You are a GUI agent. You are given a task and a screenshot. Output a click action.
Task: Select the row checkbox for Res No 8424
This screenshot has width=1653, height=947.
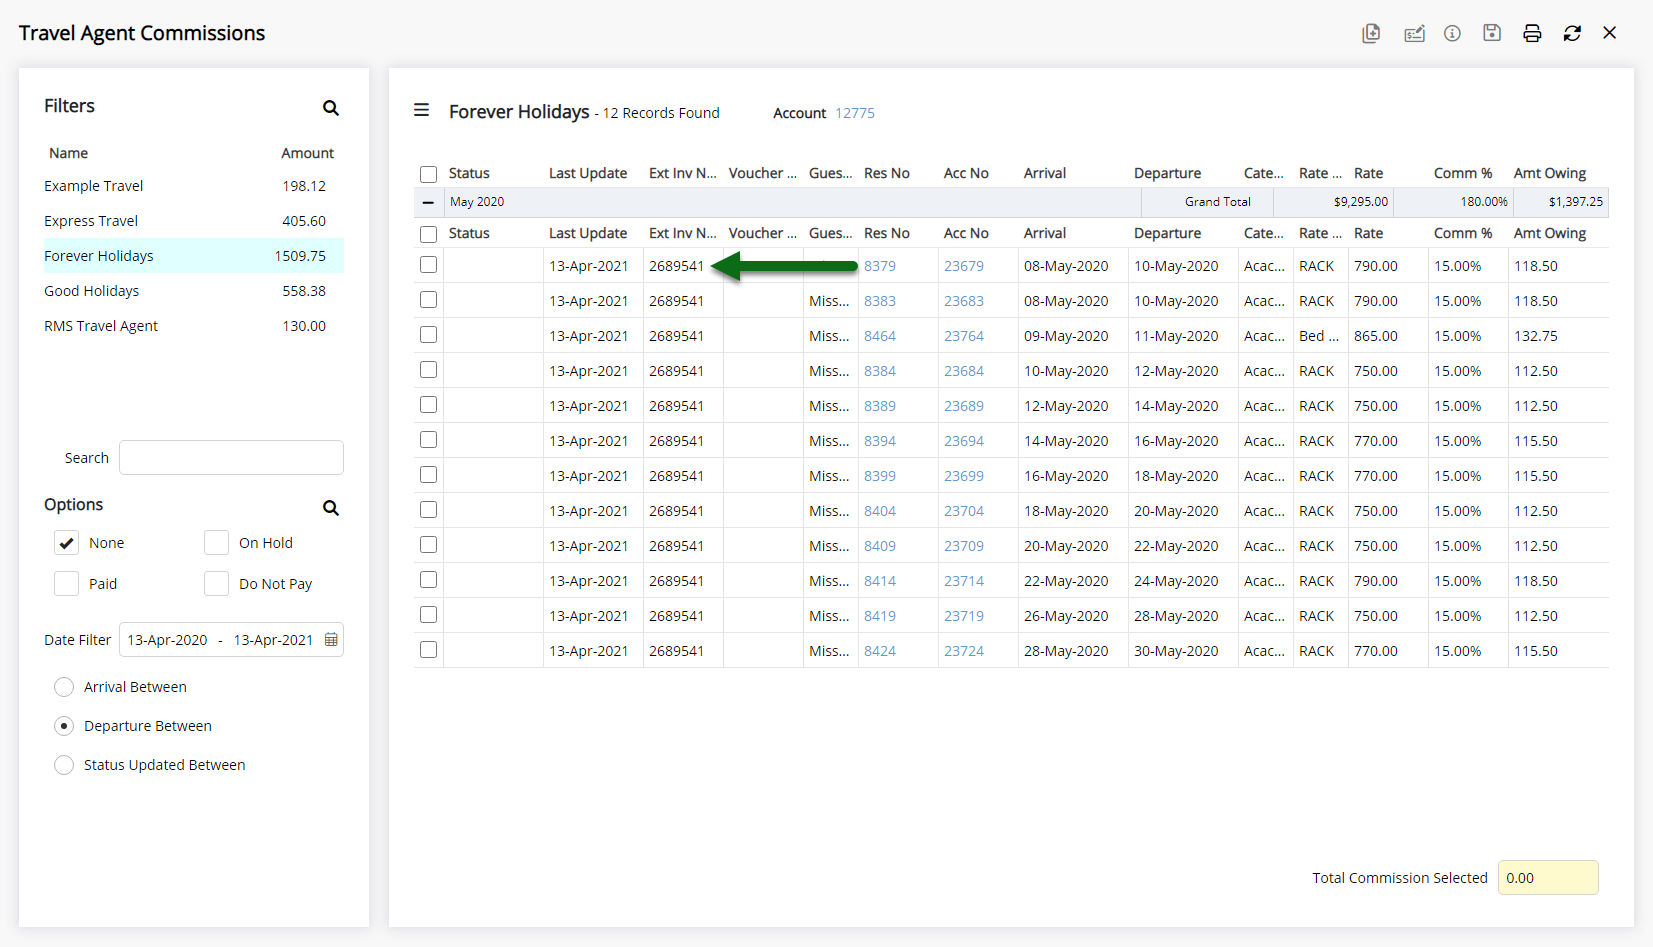click(x=429, y=650)
